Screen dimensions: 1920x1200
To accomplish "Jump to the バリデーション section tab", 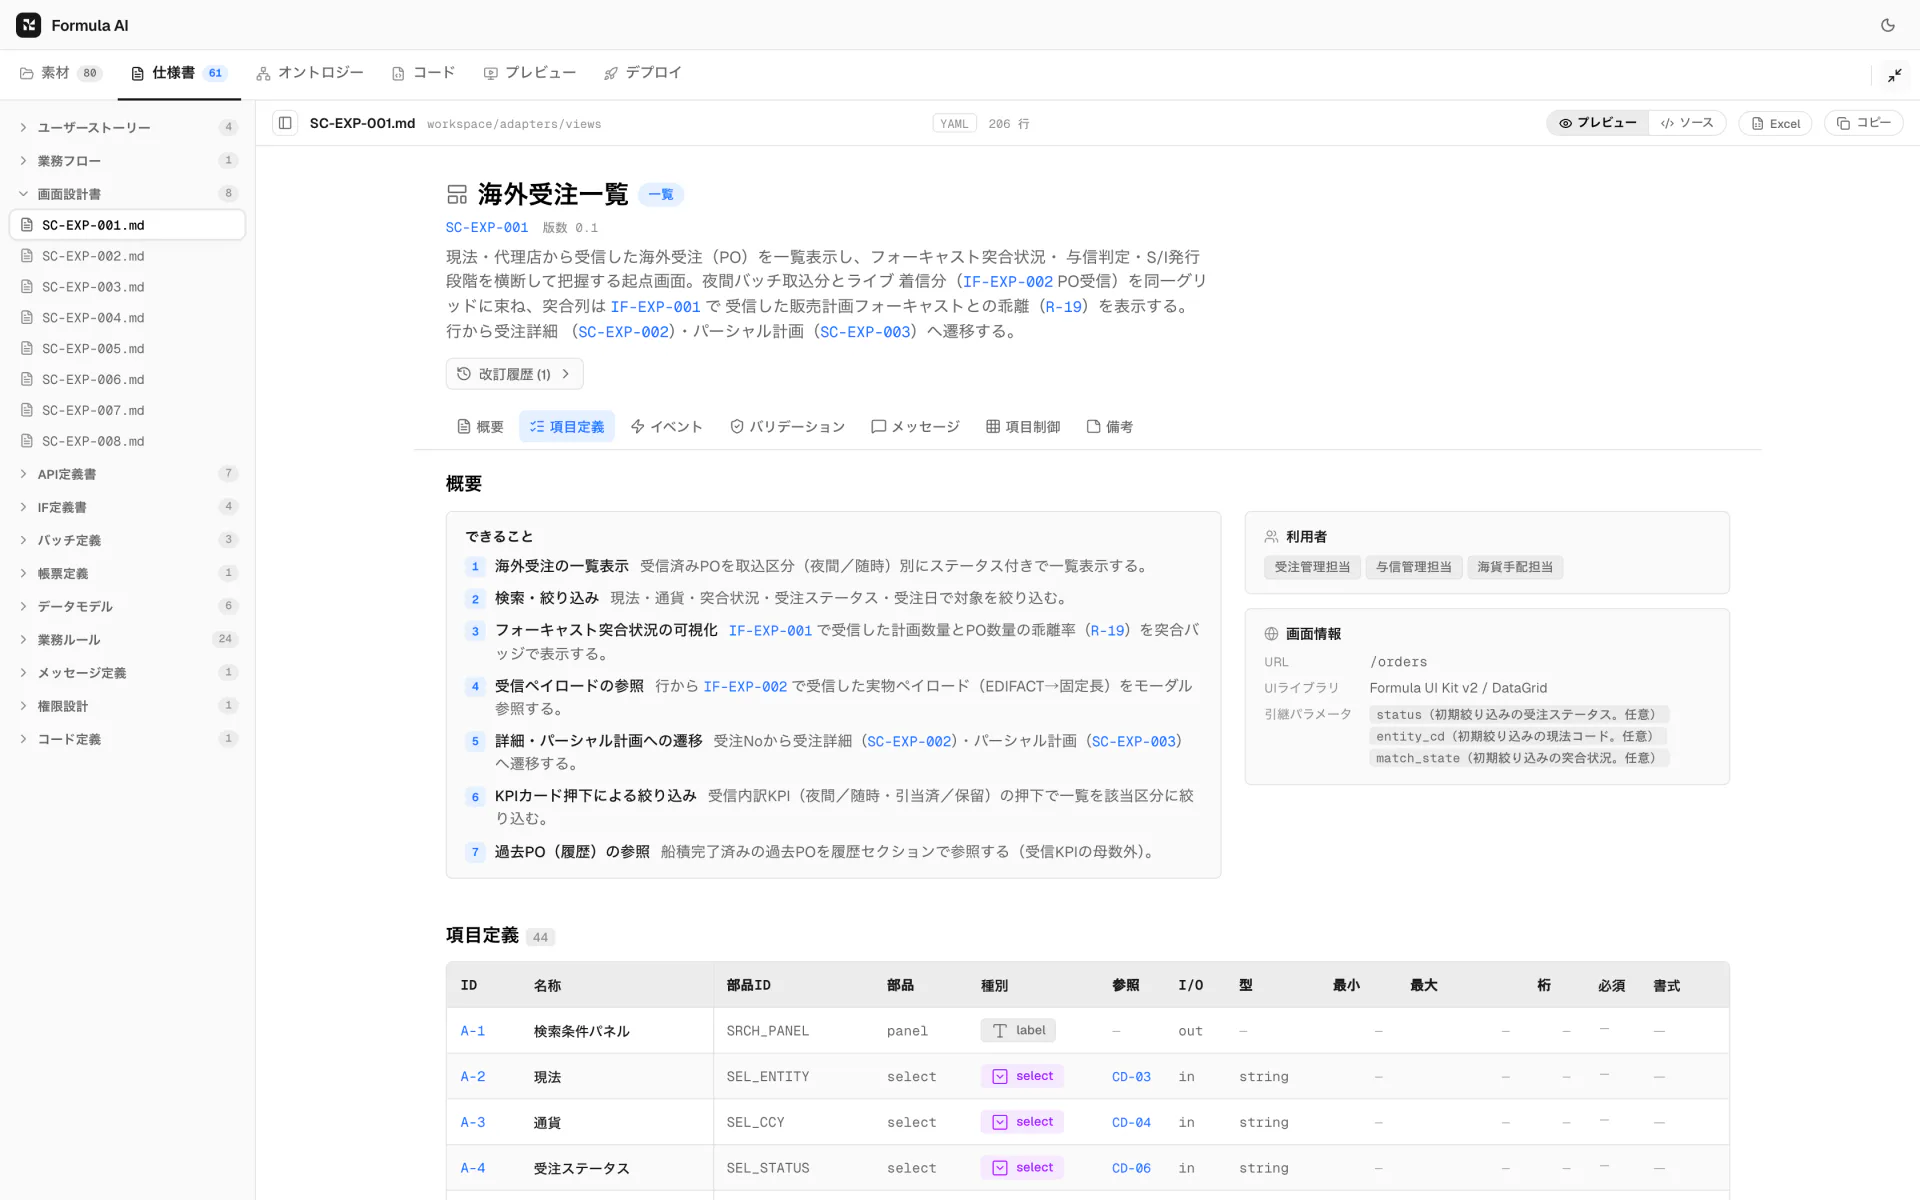I will pos(787,427).
